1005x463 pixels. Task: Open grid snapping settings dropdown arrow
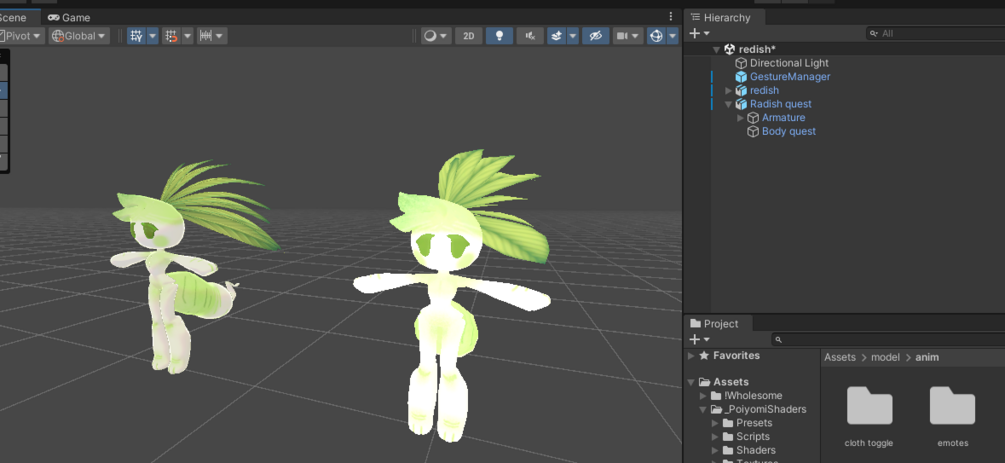(187, 36)
